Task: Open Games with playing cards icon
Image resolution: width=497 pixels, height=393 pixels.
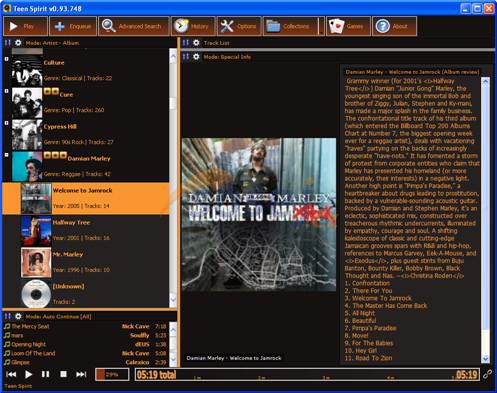Action: click(x=348, y=26)
